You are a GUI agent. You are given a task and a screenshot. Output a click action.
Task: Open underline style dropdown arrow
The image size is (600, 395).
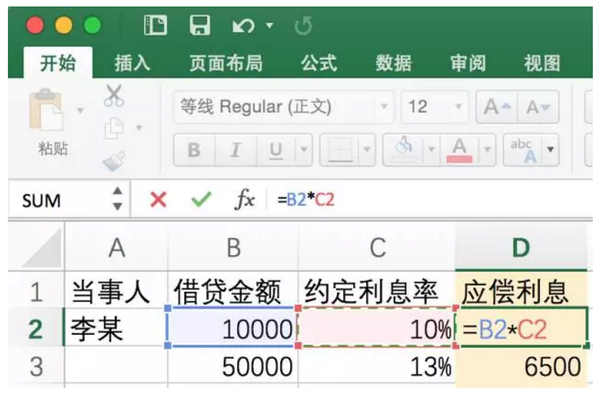pos(304,149)
